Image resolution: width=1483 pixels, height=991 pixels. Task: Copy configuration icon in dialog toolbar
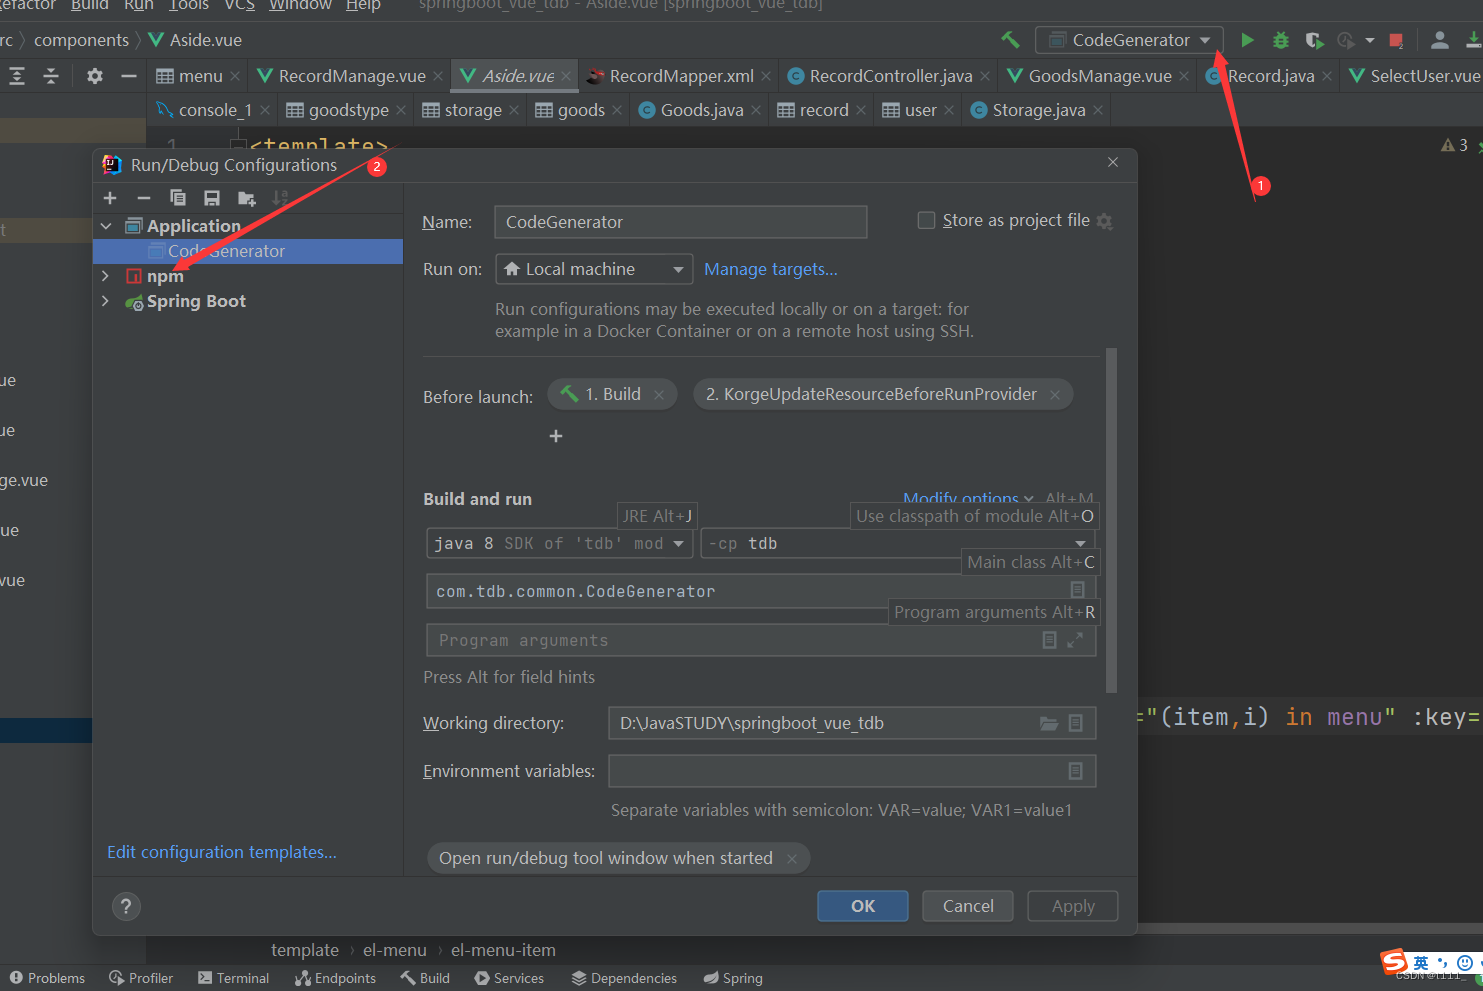pos(178,198)
